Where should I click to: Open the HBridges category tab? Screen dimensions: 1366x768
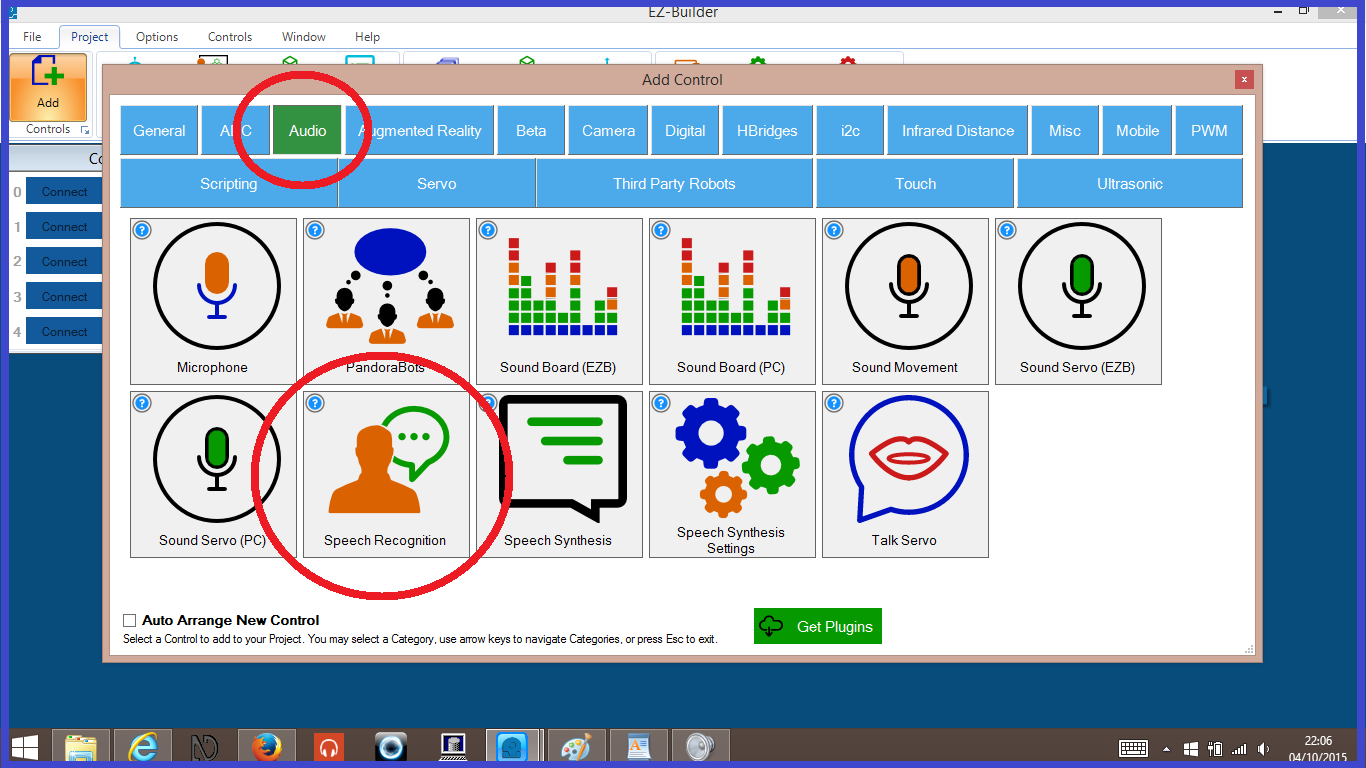[x=767, y=131]
